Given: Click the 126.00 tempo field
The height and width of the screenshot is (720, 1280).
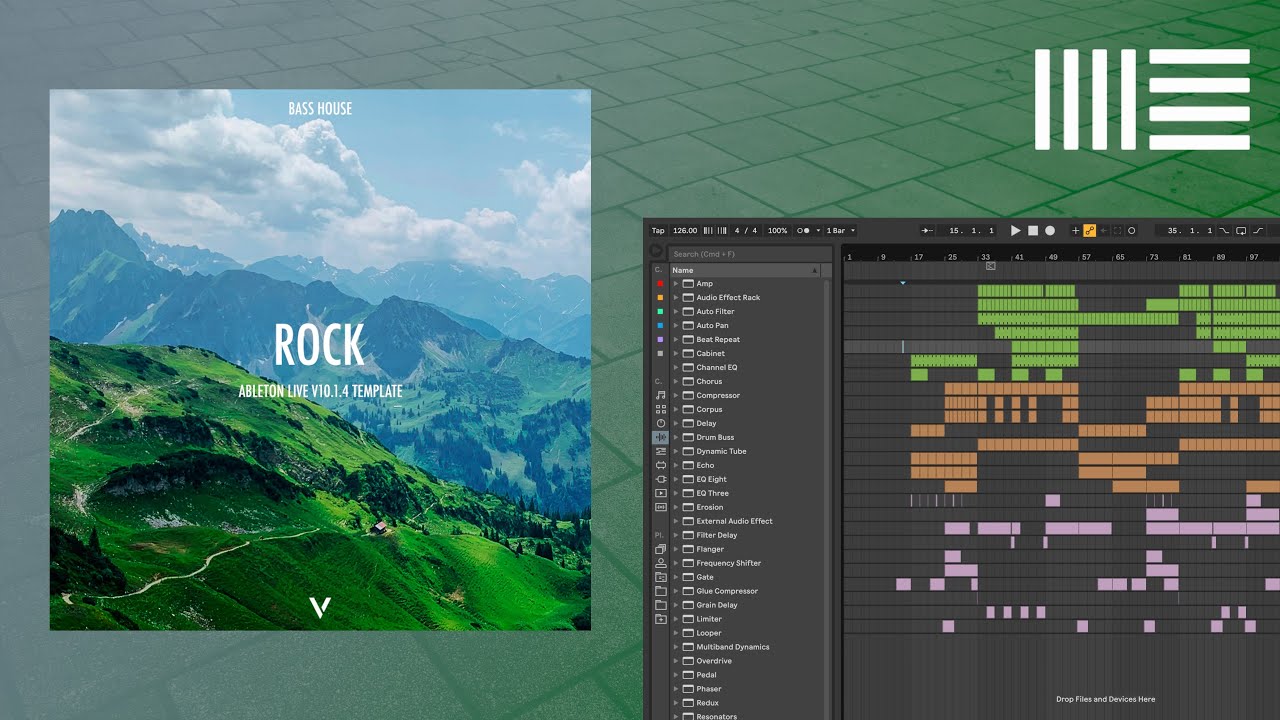Looking at the screenshot, I should pyautogui.click(x=685, y=231).
